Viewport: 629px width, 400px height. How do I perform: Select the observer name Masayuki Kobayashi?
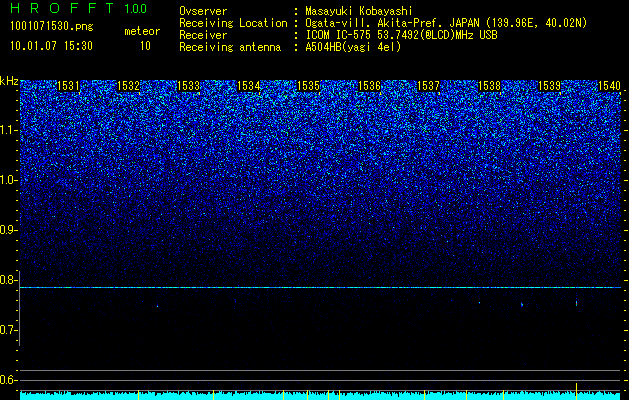[359, 11]
